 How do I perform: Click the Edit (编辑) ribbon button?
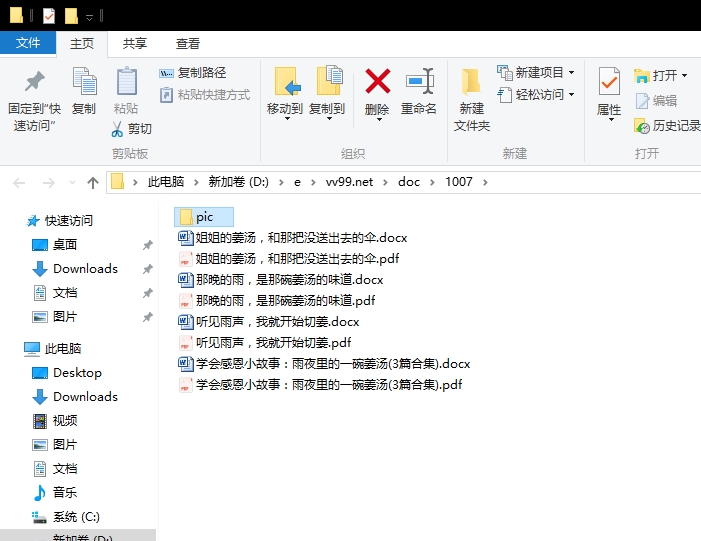[656, 101]
